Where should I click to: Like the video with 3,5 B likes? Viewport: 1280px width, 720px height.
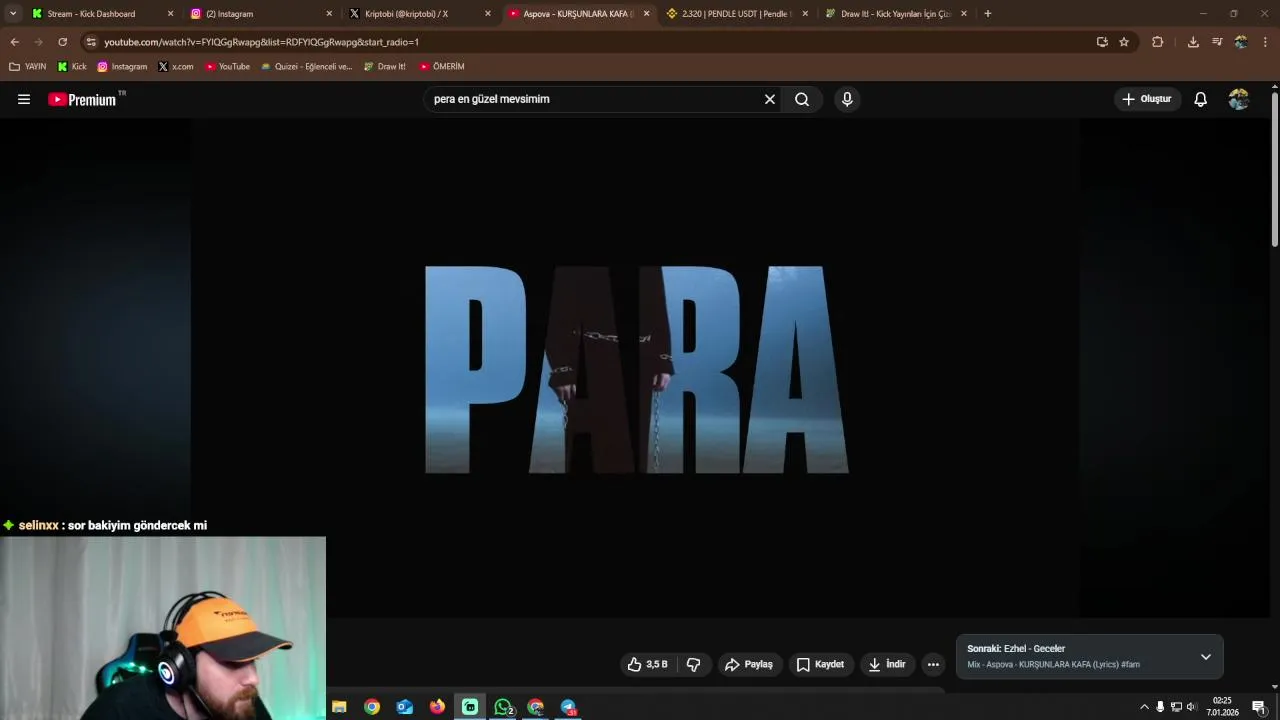647,664
